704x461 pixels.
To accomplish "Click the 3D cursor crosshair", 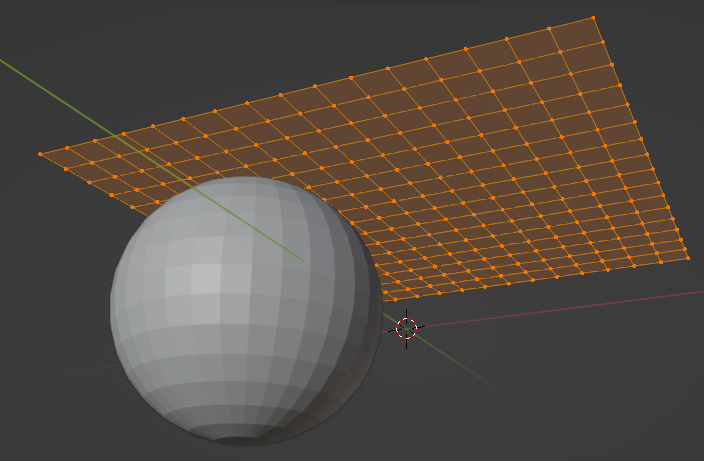I will (406, 328).
